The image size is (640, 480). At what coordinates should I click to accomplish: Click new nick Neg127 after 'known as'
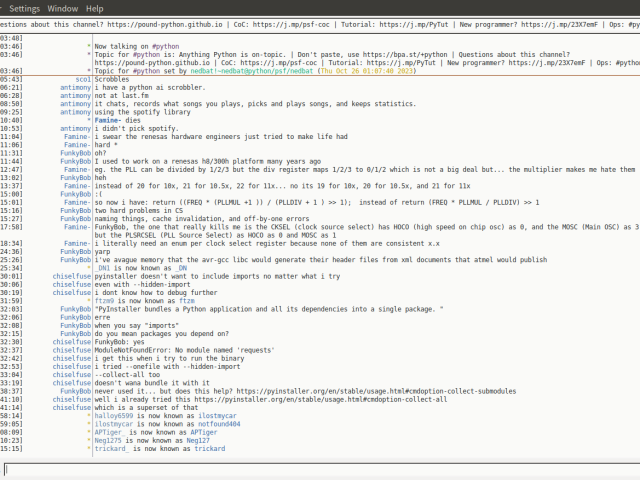tap(198, 440)
